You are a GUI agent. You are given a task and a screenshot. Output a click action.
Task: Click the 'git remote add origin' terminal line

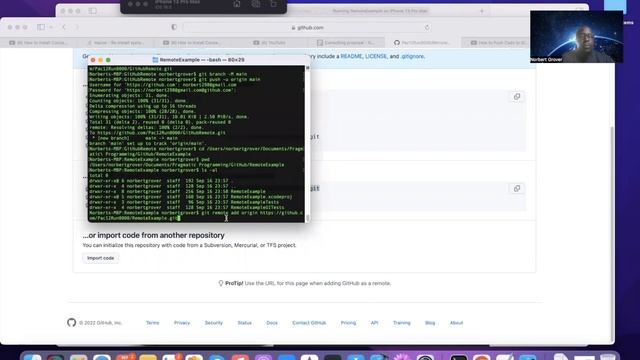click(196, 216)
